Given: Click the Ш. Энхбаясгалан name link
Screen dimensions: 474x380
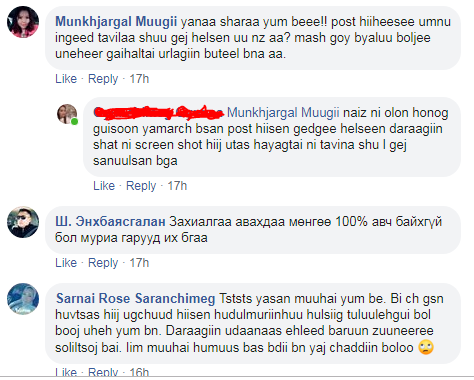Looking at the screenshot, I should [x=110, y=222].
